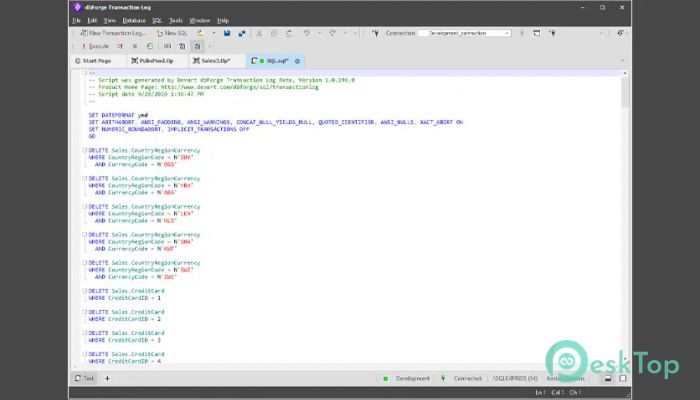Click the Save All icon
700x400 pixels.
point(242,33)
